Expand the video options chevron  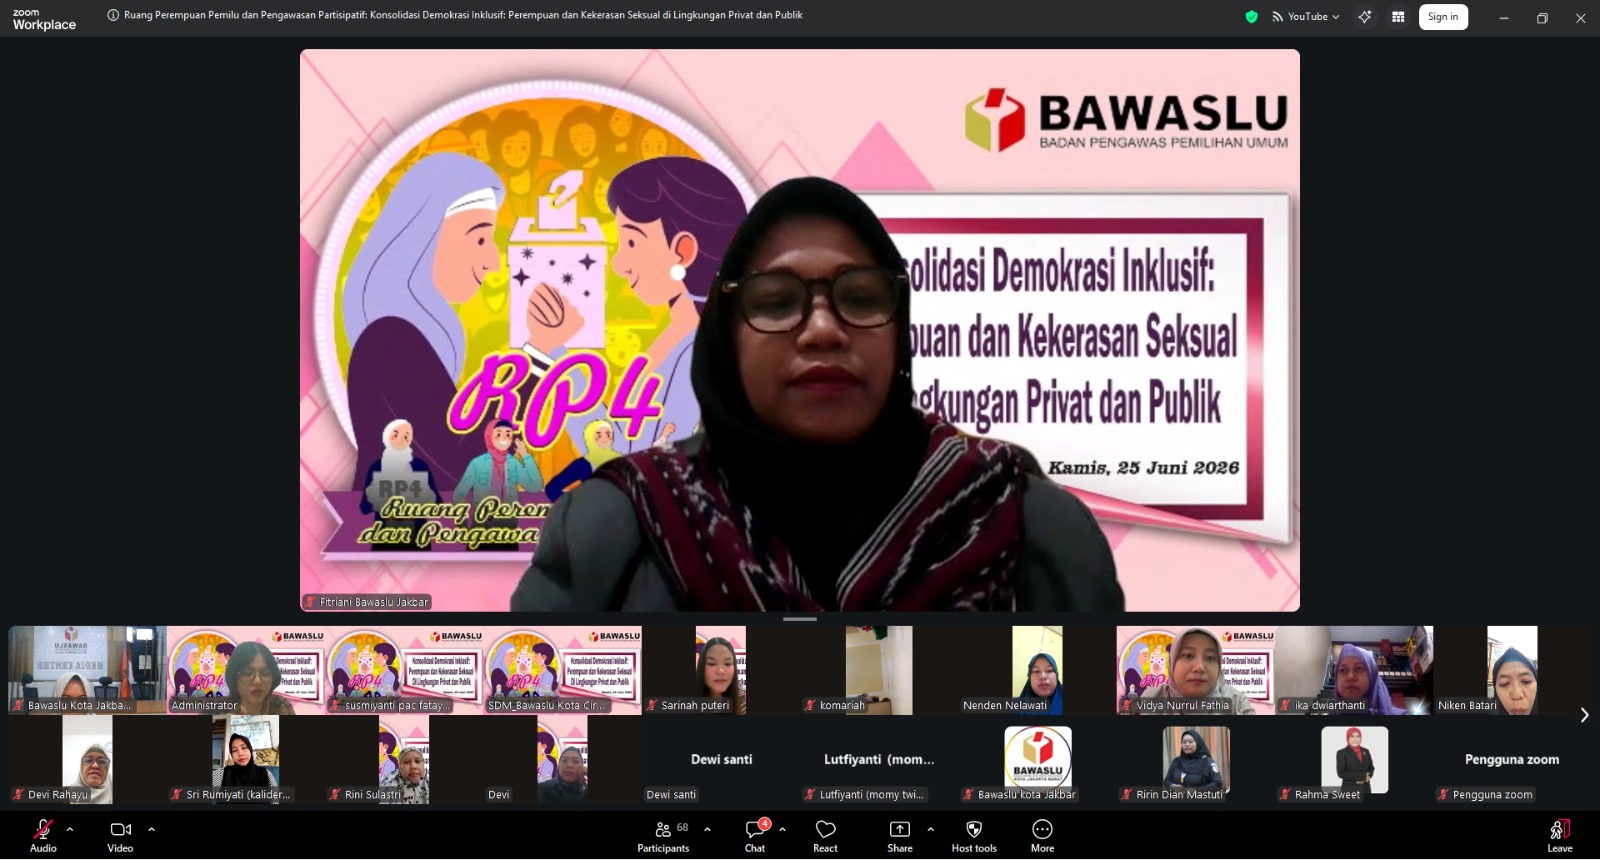tap(151, 829)
